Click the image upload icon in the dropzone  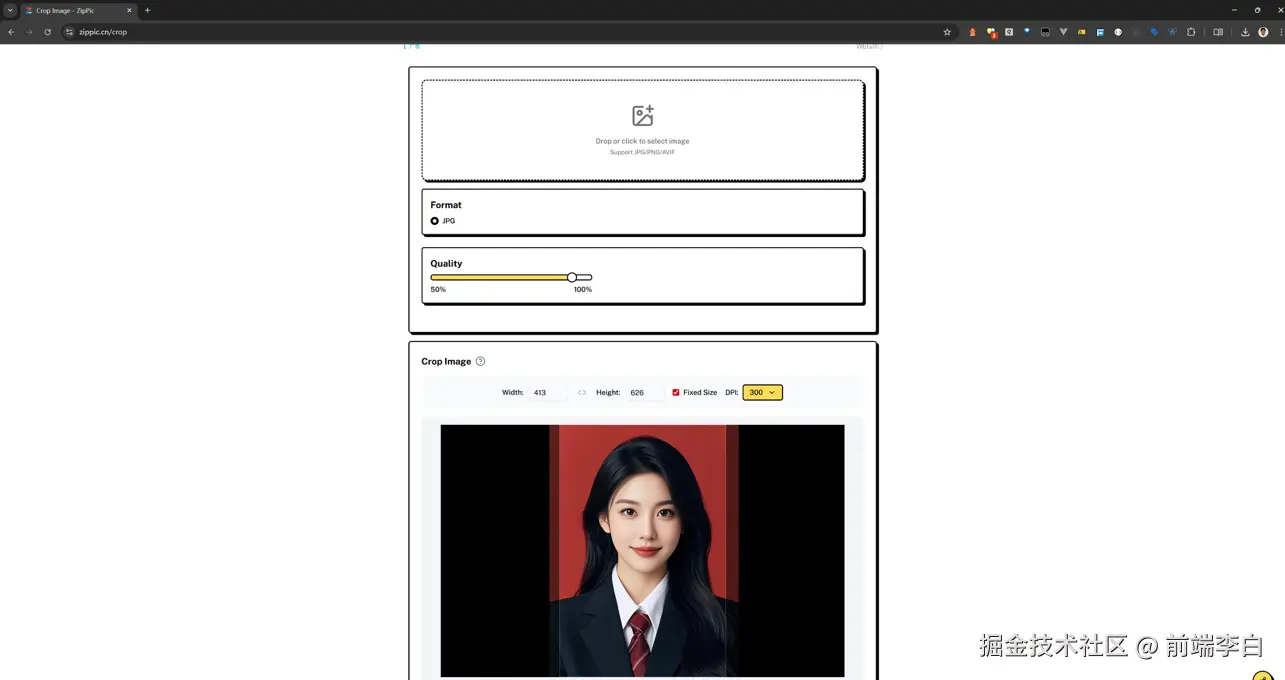641,115
